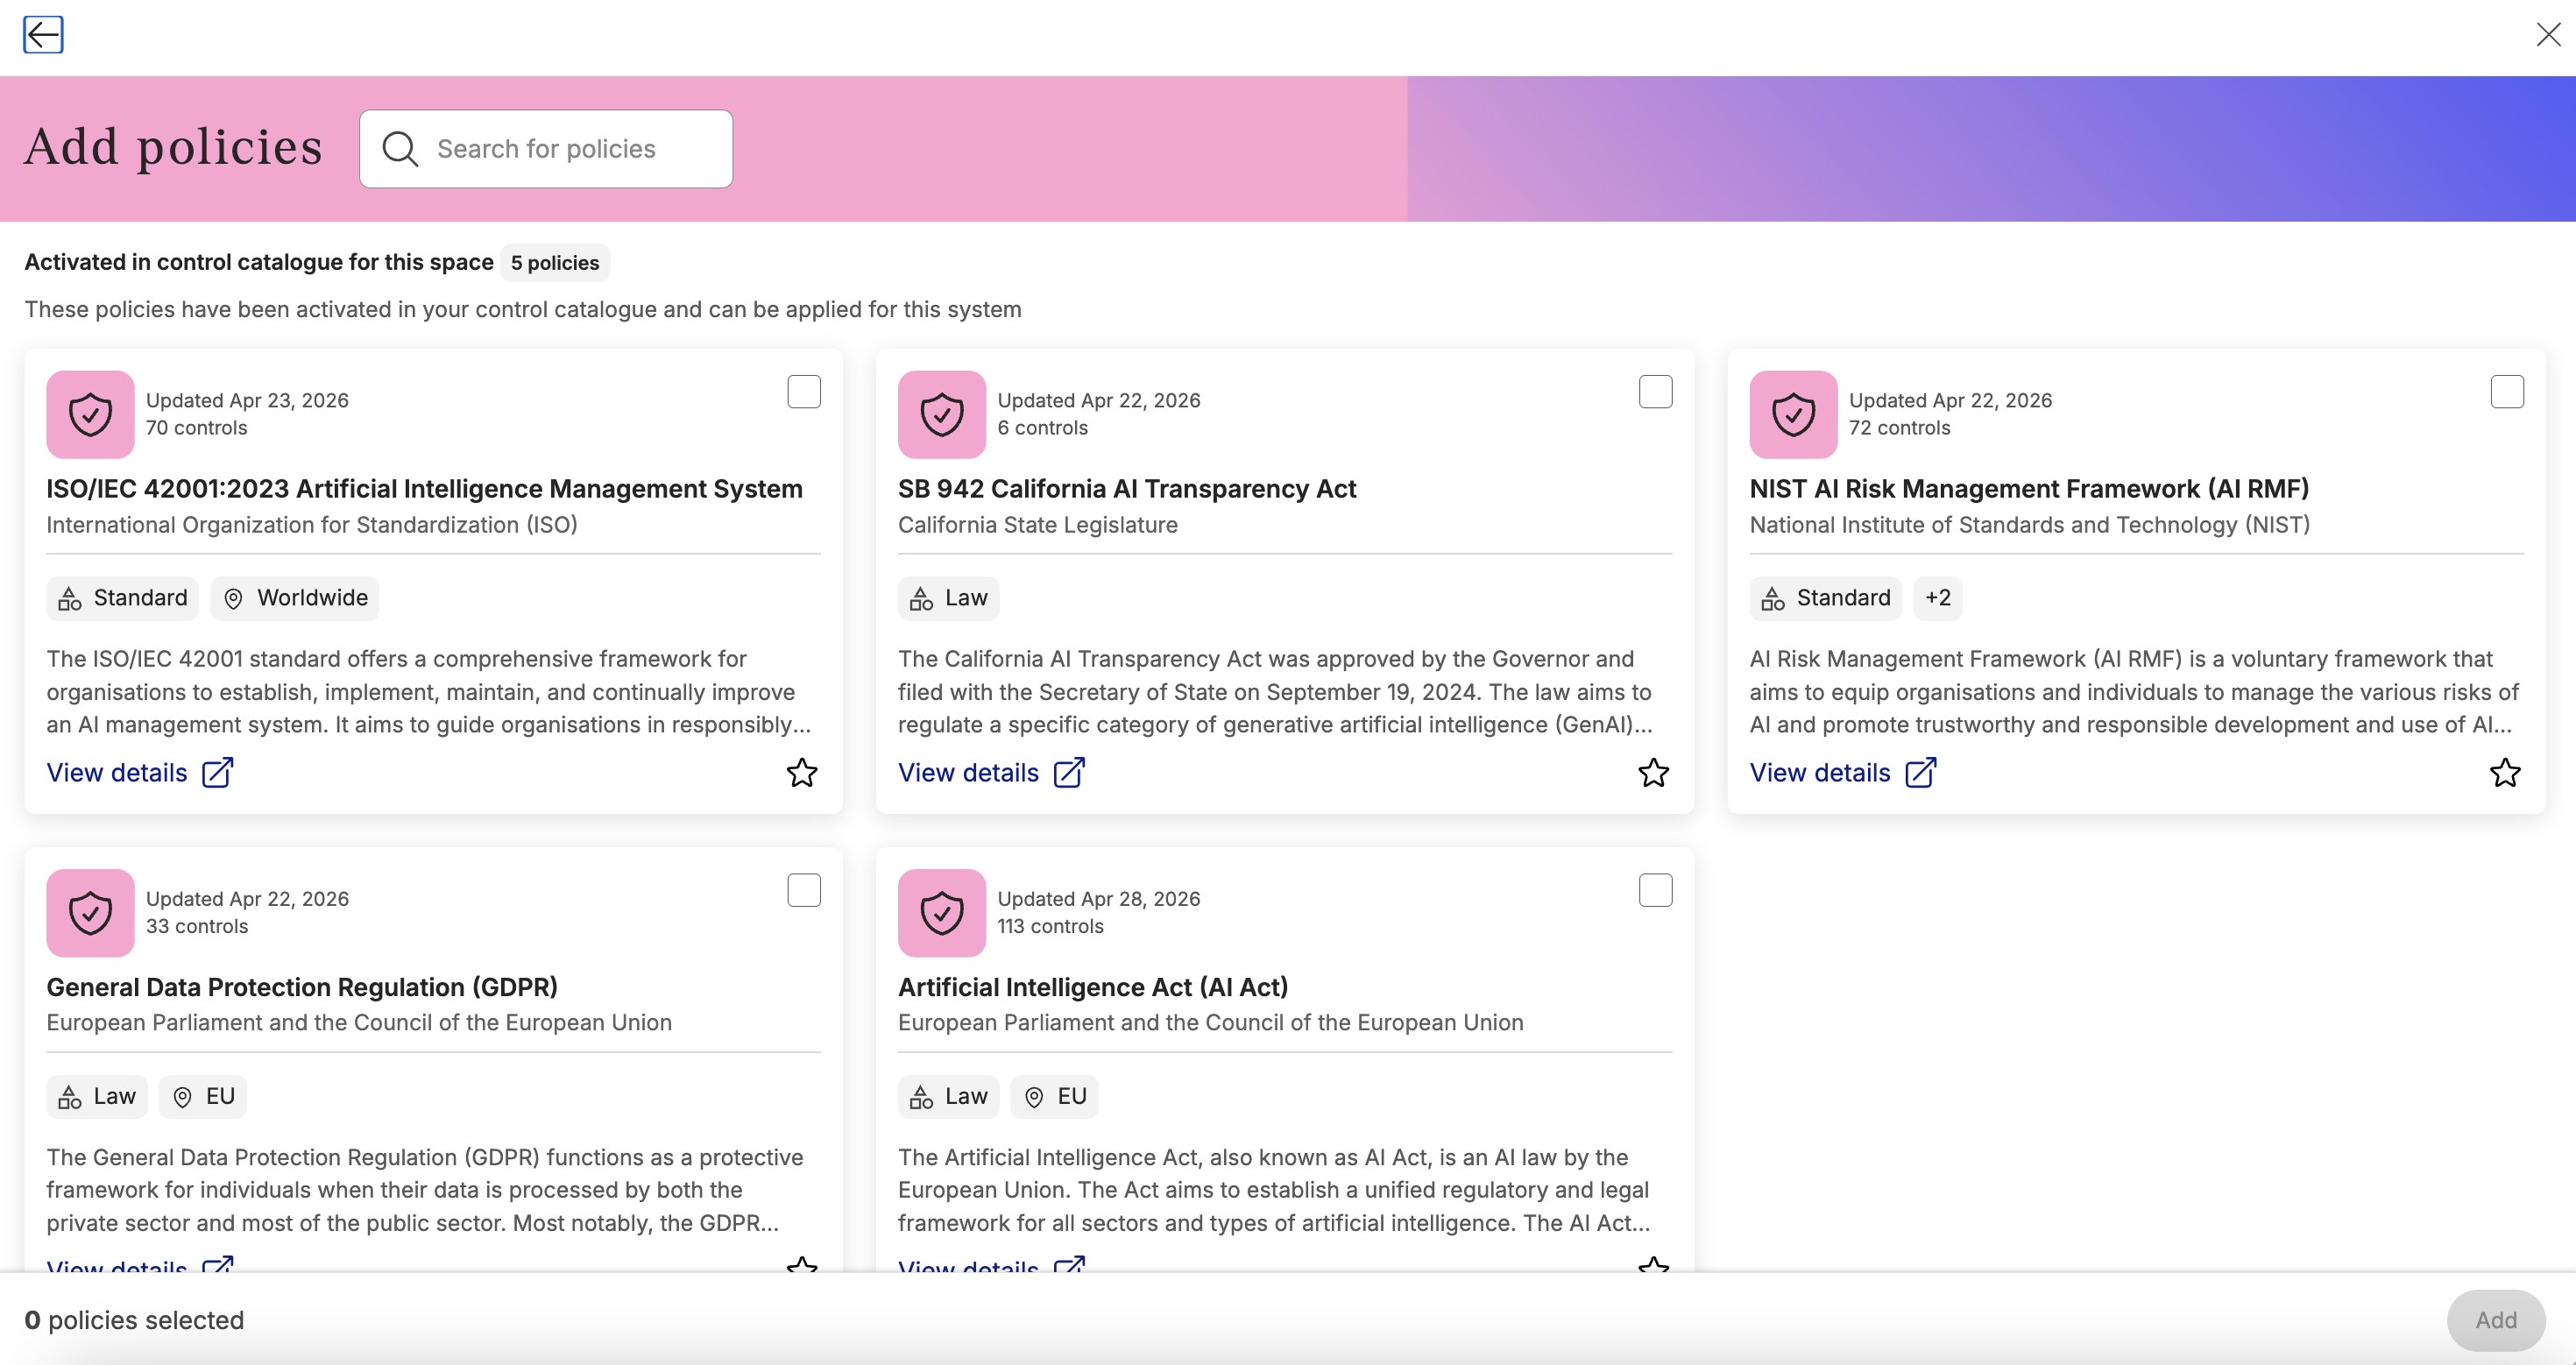Click '6 controls' on the SB 942 card
This screenshot has width=2576, height=1365.
(x=1042, y=428)
